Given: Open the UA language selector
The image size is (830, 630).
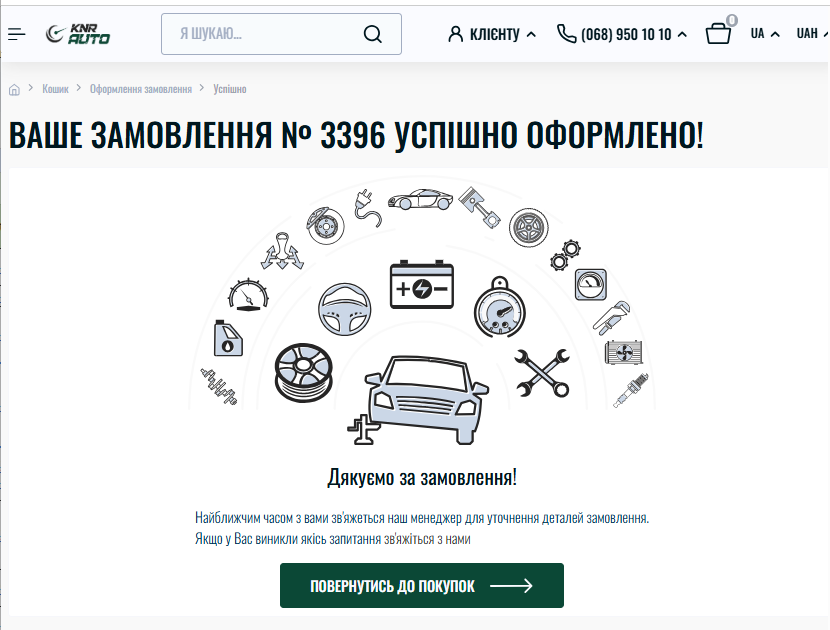Looking at the screenshot, I should click(x=765, y=34).
